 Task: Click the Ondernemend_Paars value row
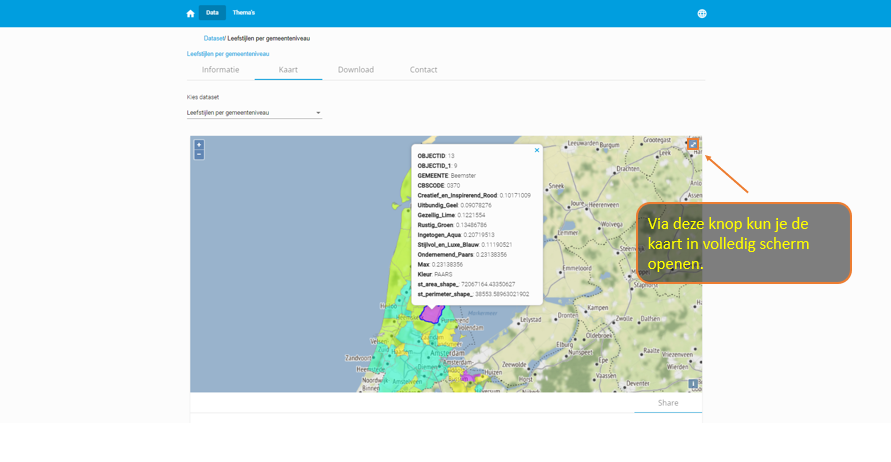462,255
